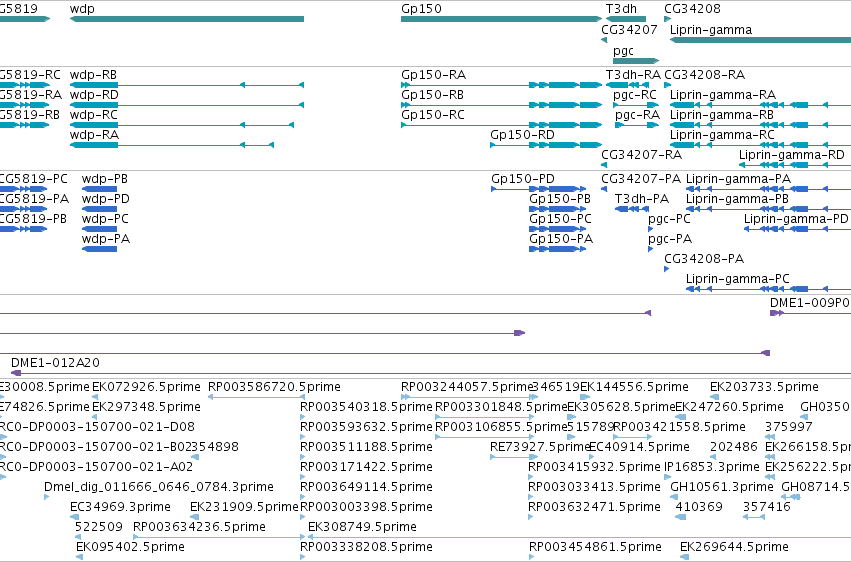Click the pgc gene feature
851x562 pixels.
[x=636, y=61]
